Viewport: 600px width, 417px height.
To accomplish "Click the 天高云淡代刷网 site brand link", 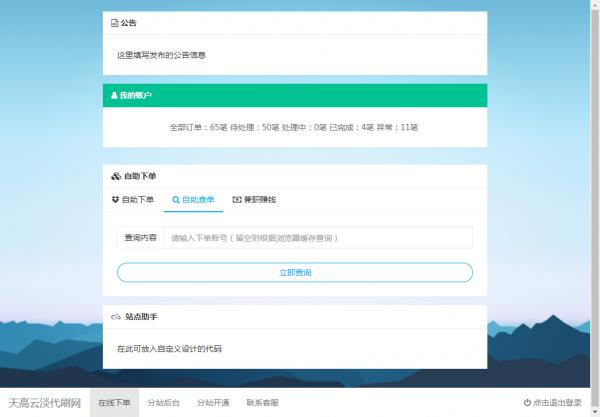I will [x=44, y=403].
